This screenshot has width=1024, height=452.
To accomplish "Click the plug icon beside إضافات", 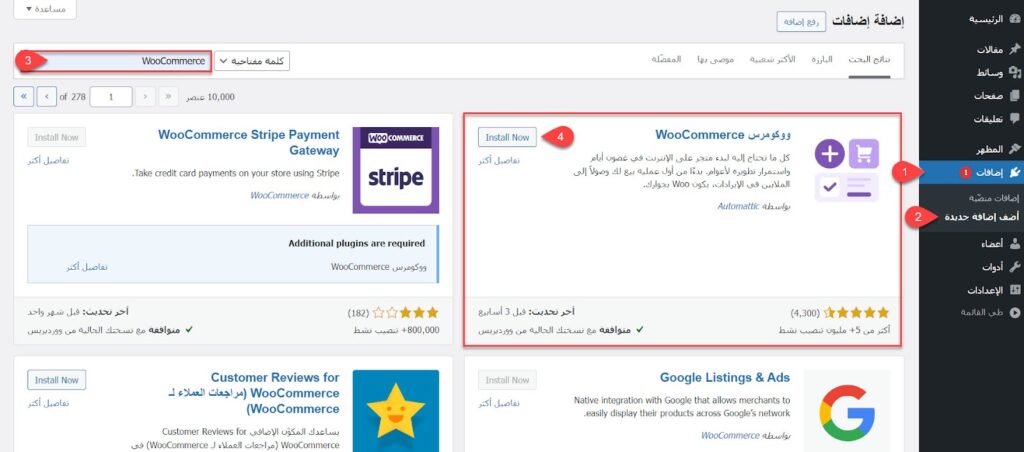I will (1014, 172).
